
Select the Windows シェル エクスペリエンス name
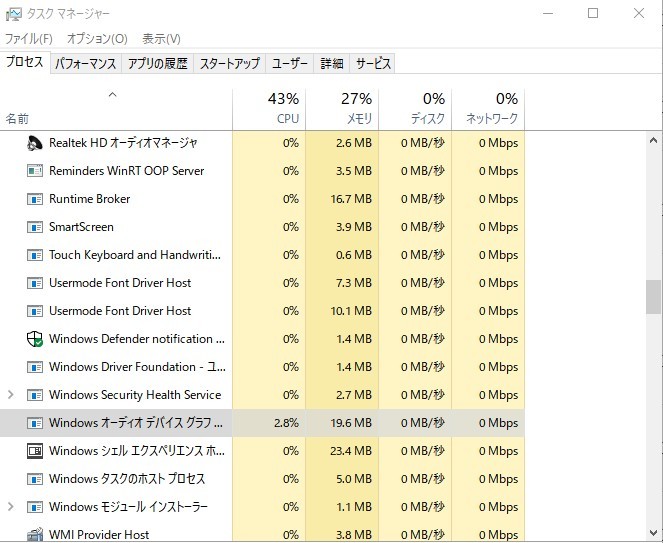point(137,451)
